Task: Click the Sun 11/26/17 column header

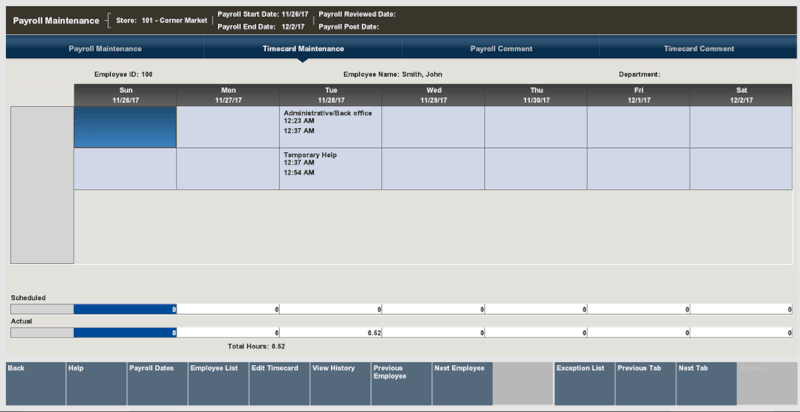Action: pos(125,95)
